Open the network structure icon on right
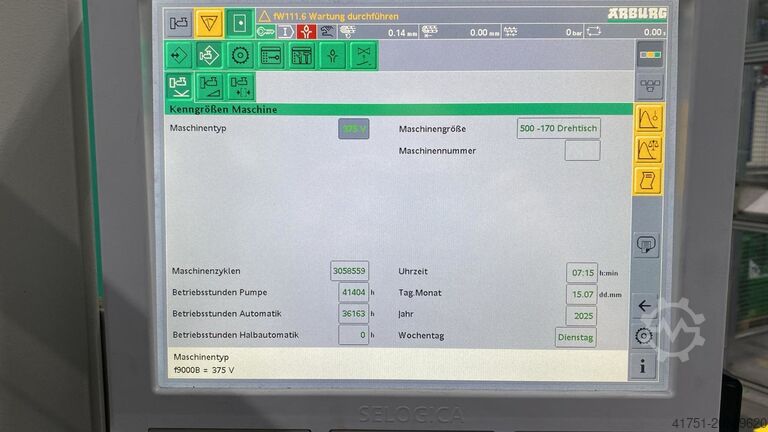The height and width of the screenshot is (432, 768). tap(650, 87)
